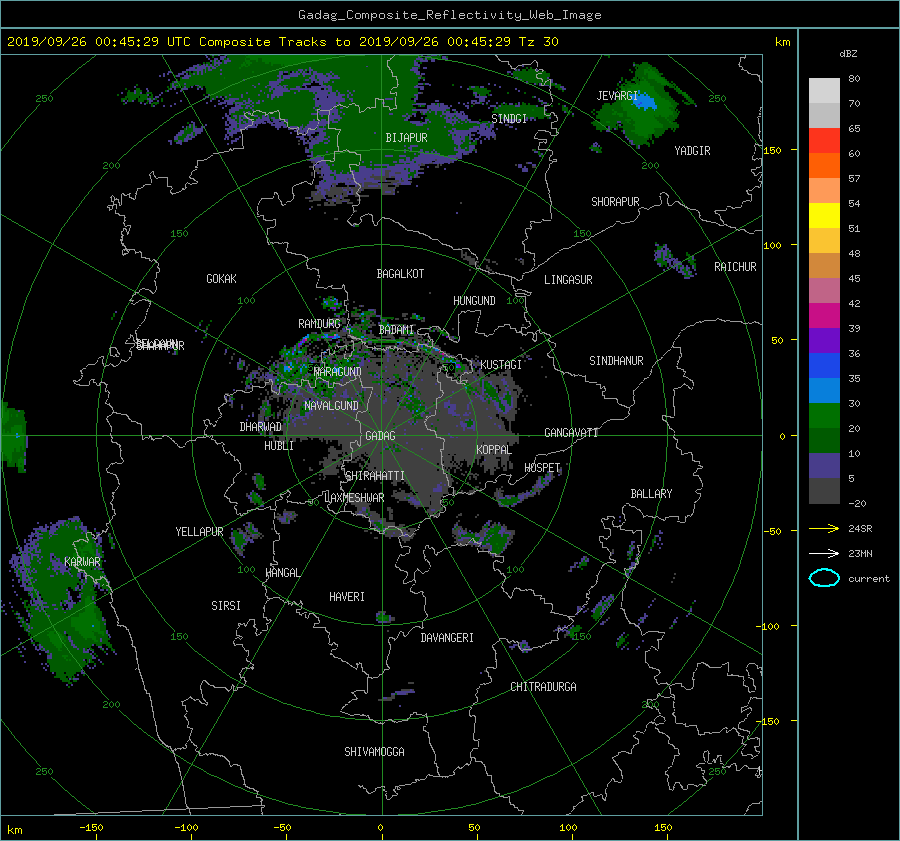Select the HUBLI city label

tap(279, 446)
